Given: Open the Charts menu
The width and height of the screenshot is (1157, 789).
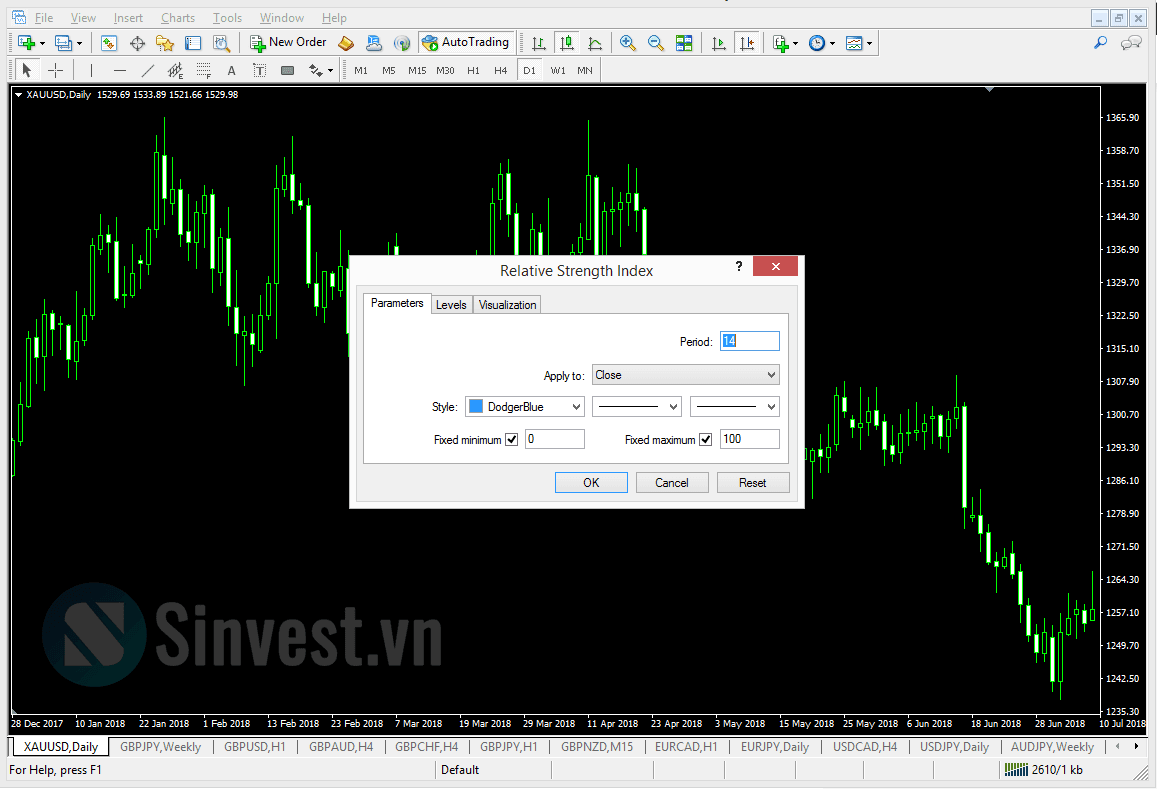Looking at the screenshot, I should (x=178, y=18).
